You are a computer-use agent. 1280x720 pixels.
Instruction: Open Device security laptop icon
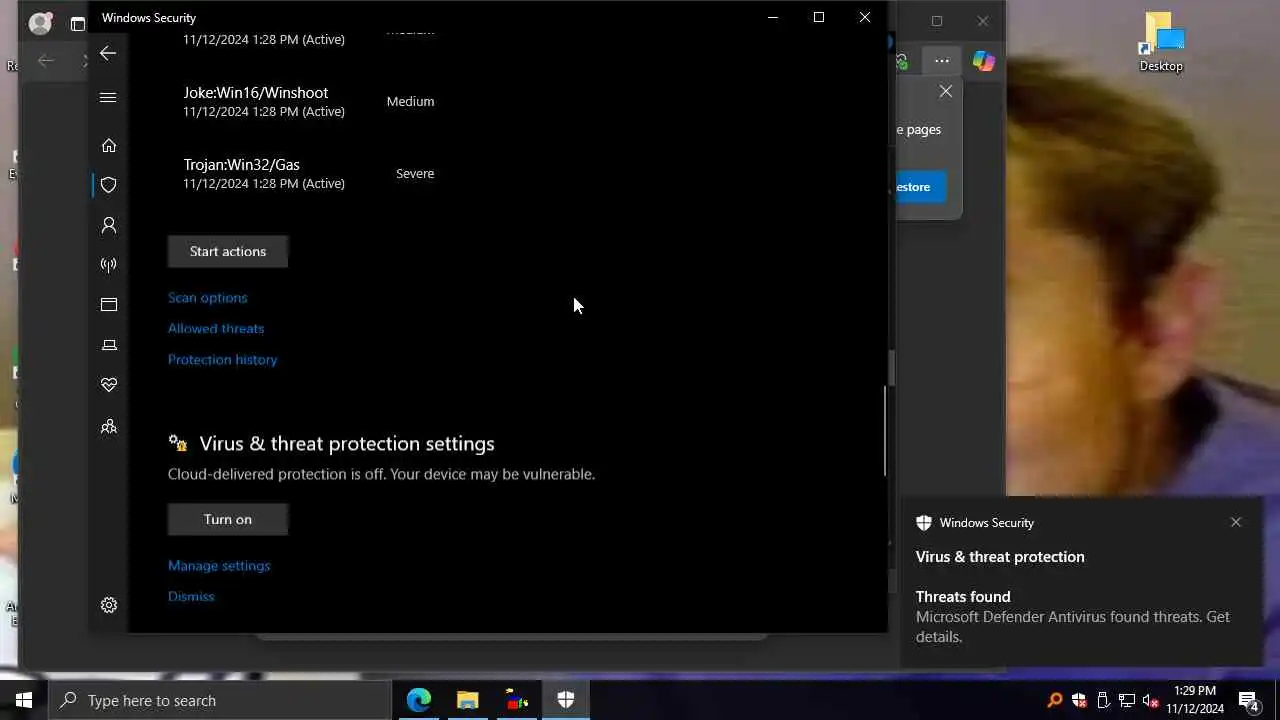109,345
